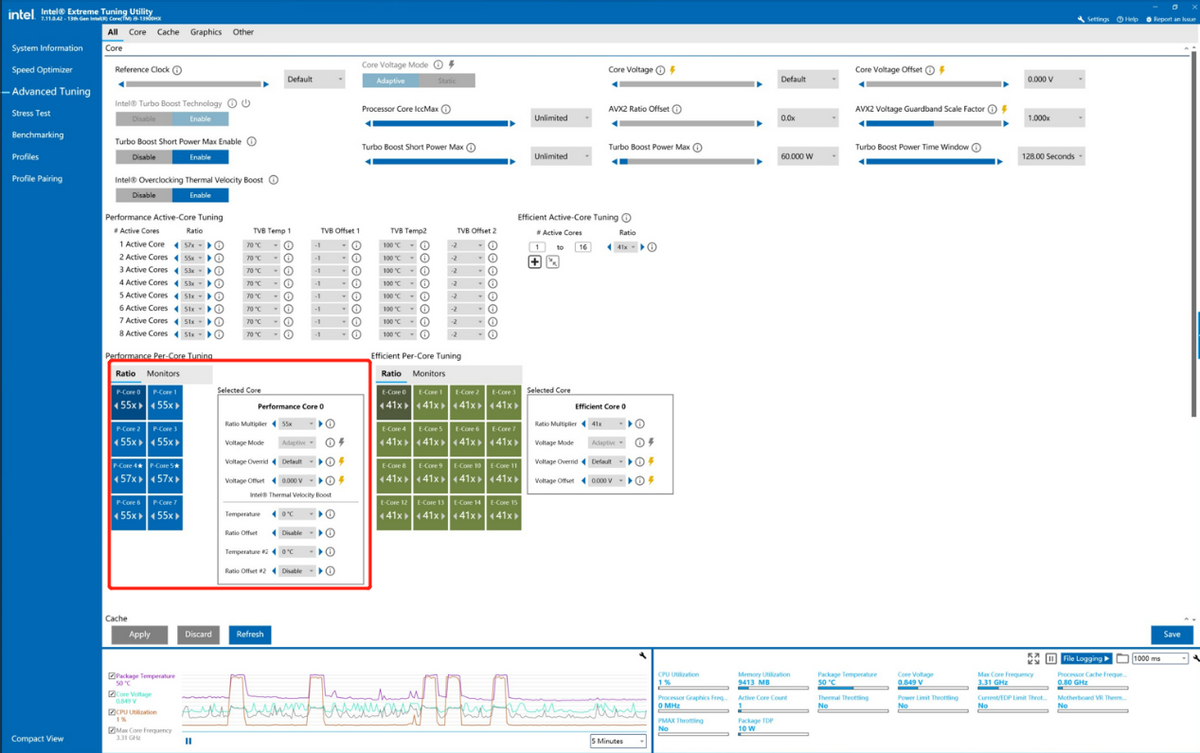Set Core Voltage Mode to Static
The image size is (1200, 753).
point(447,80)
